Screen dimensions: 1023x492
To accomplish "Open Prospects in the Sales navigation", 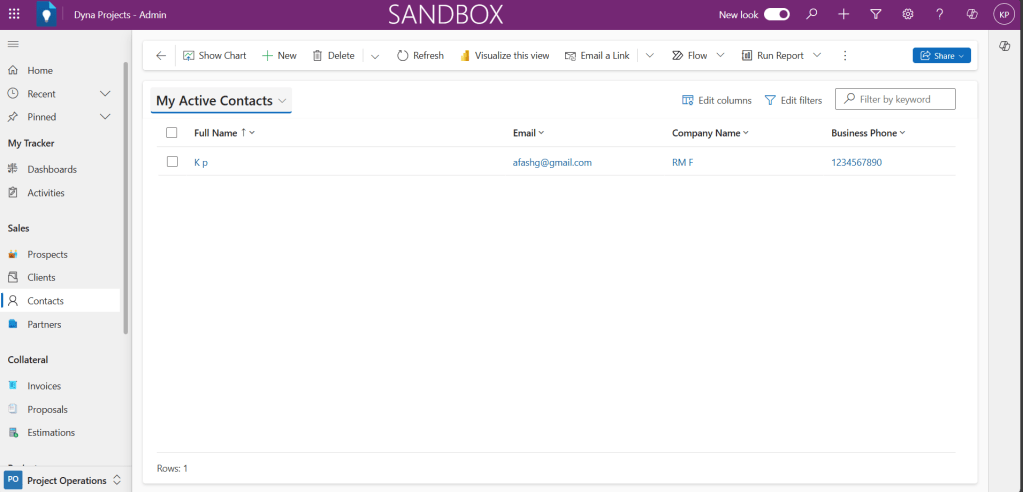I will pyautogui.click(x=47, y=255).
